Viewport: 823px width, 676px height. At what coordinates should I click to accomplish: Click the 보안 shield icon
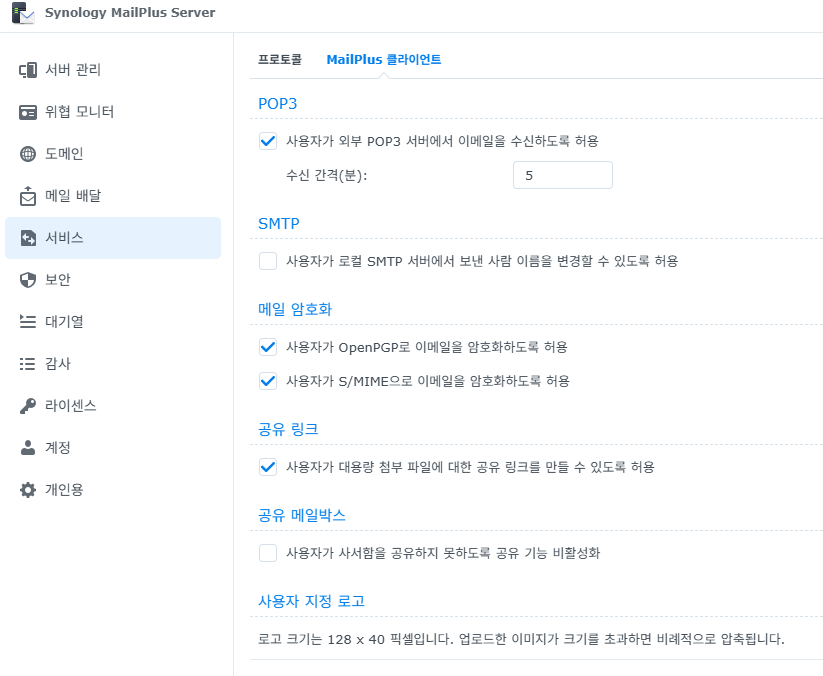28,280
